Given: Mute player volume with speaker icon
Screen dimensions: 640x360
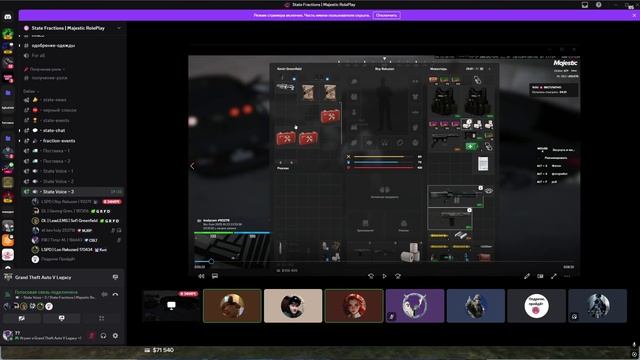Looking at the screenshot, I should (201, 276).
